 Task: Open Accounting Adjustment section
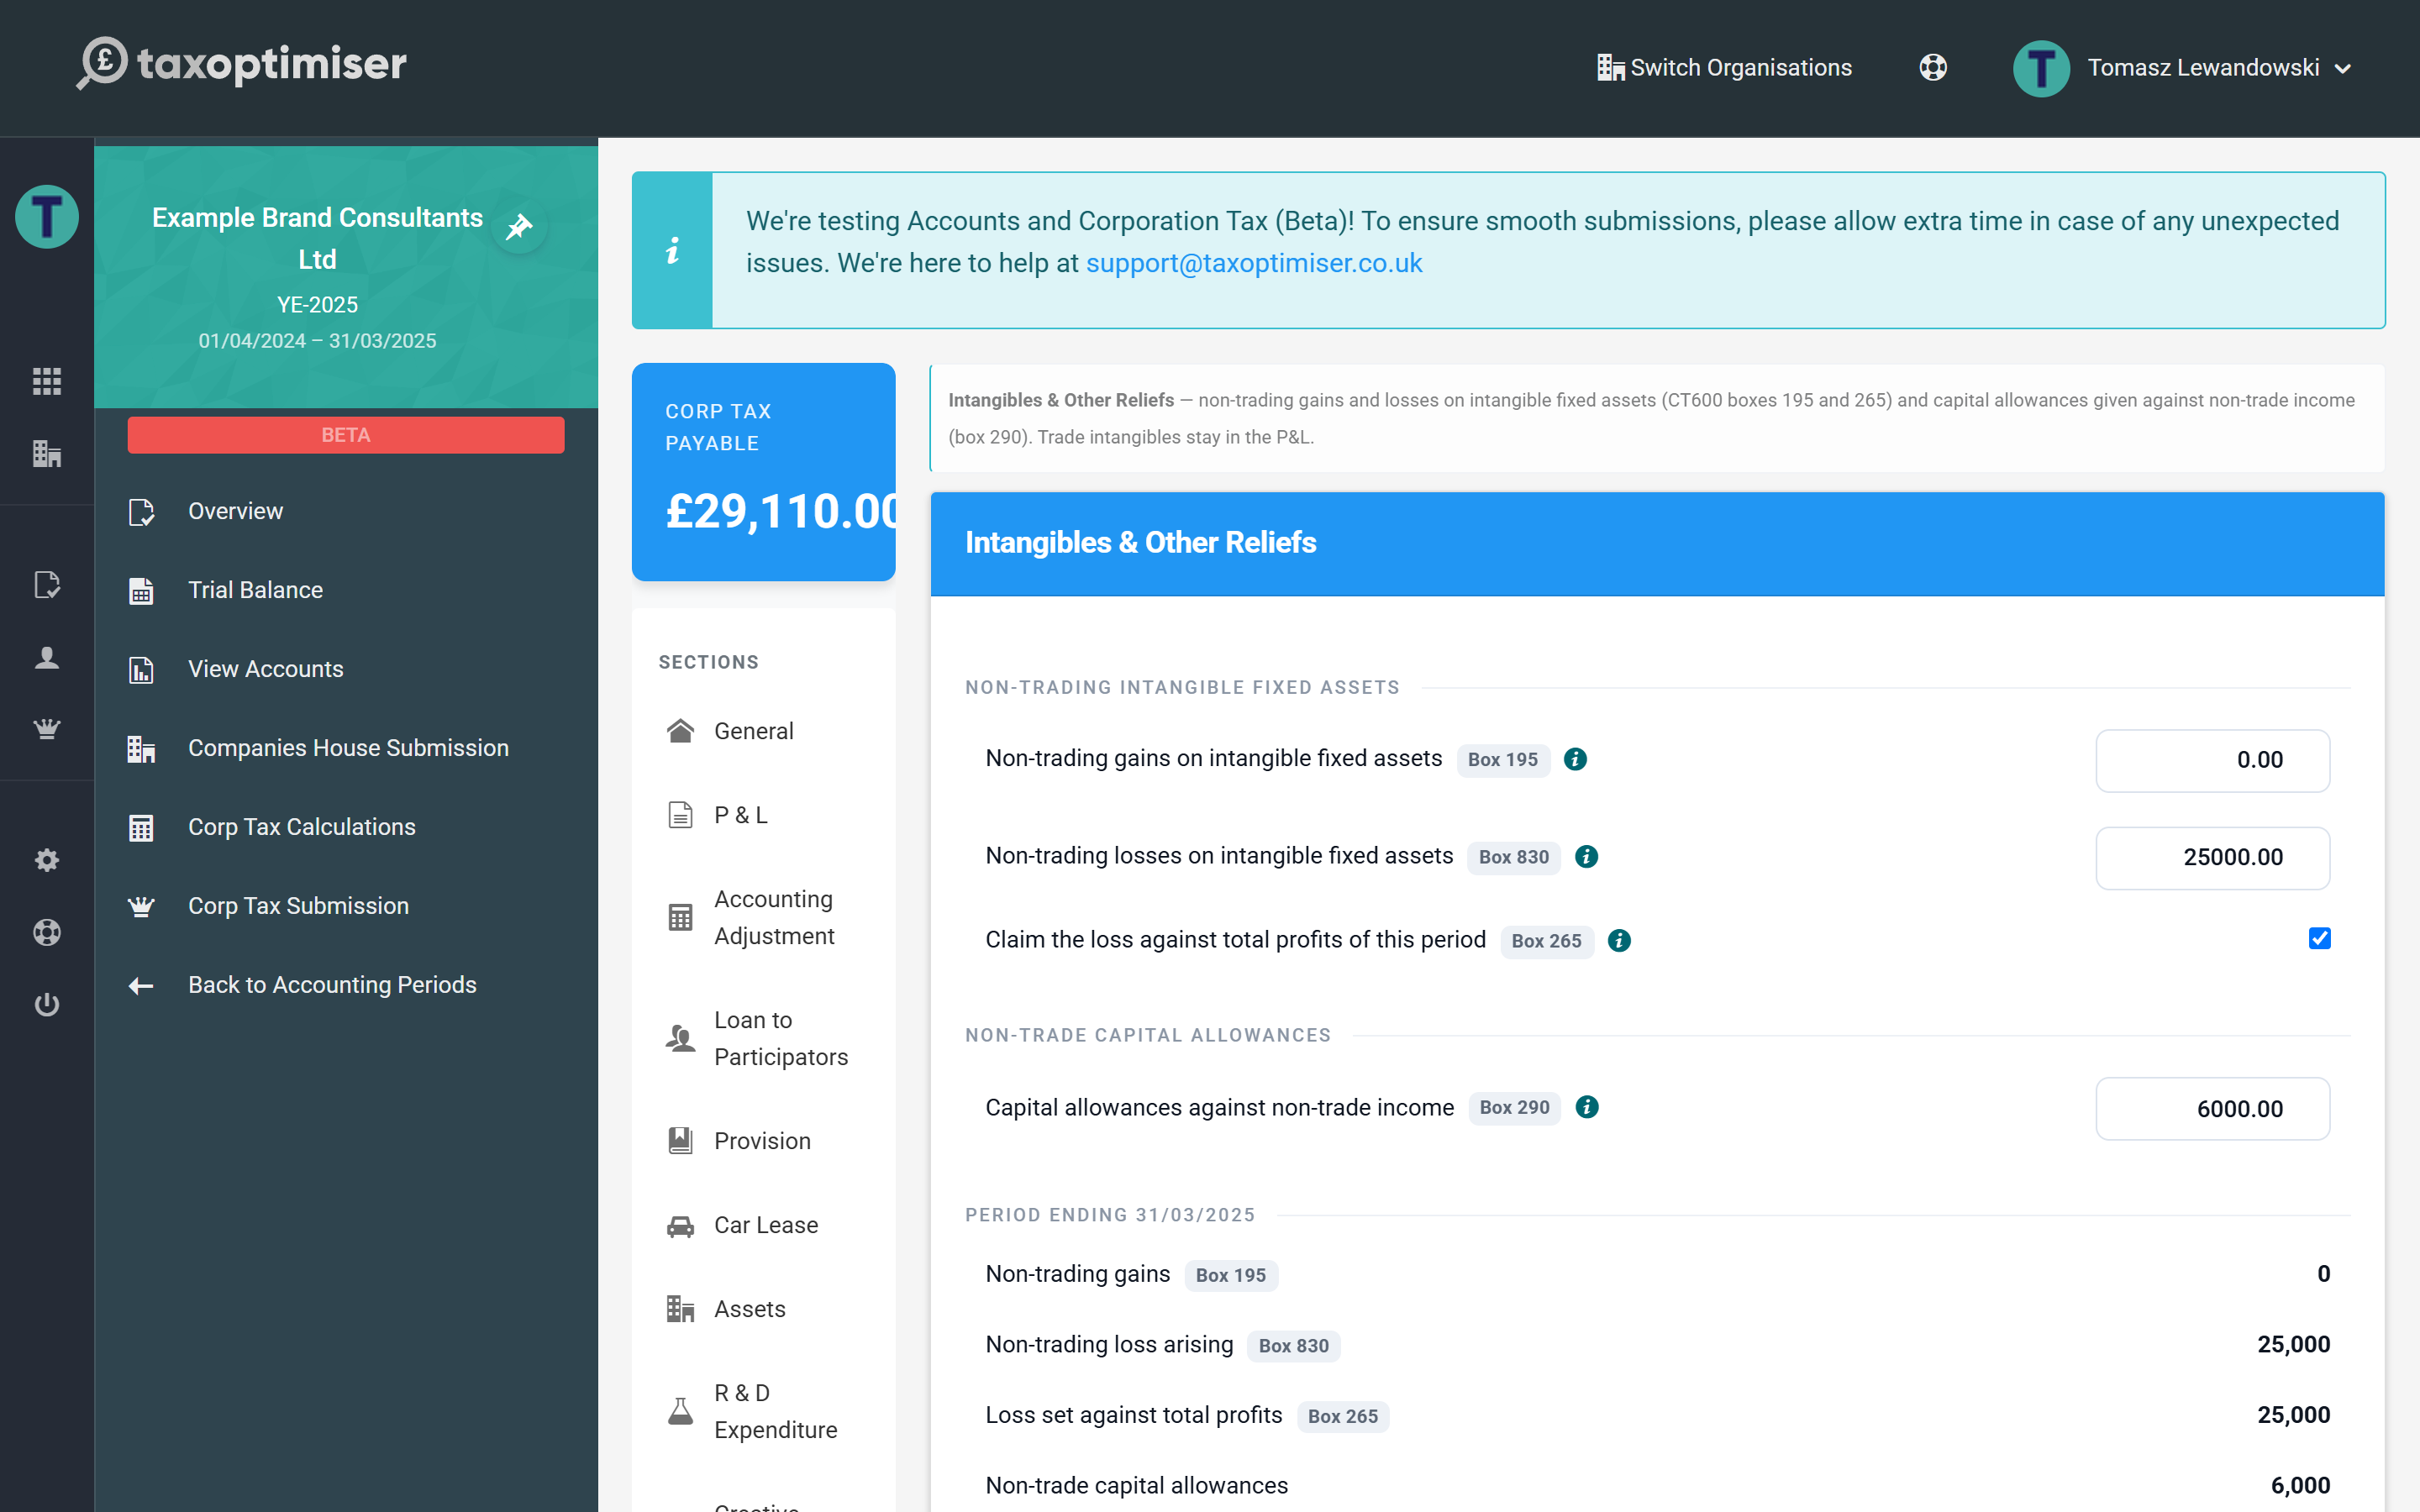click(x=764, y=917)
